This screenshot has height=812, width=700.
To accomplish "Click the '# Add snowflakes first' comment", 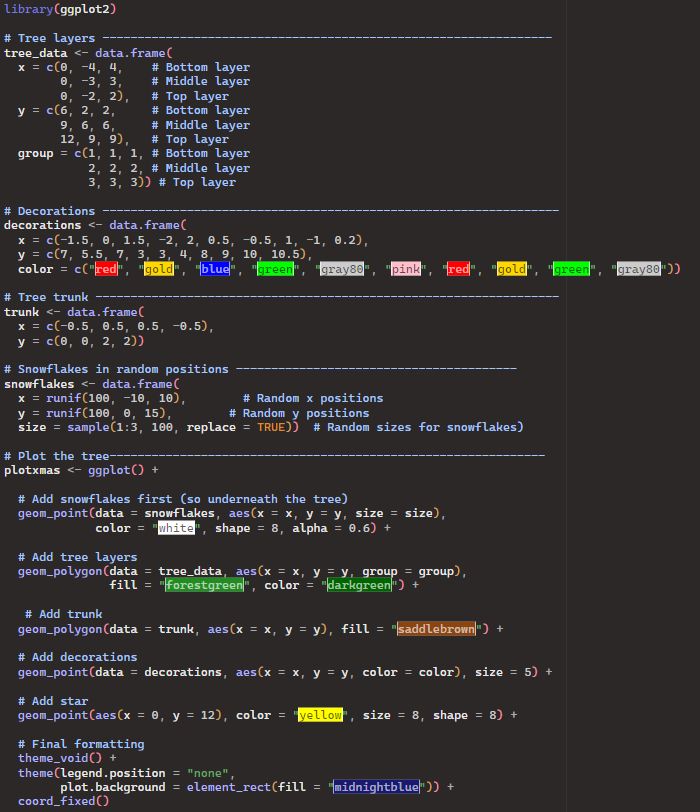I will pos(183,499).
